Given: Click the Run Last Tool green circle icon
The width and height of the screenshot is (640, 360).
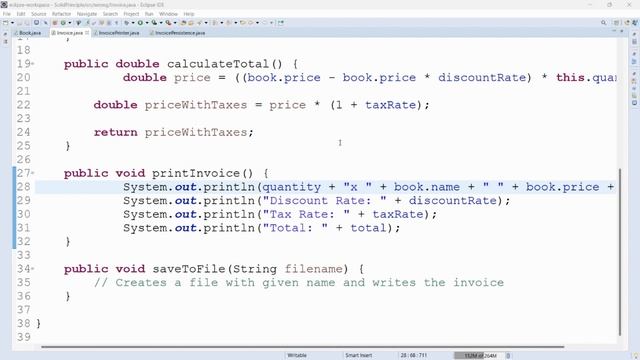Looking at the screenshot, I should [140, 23].
